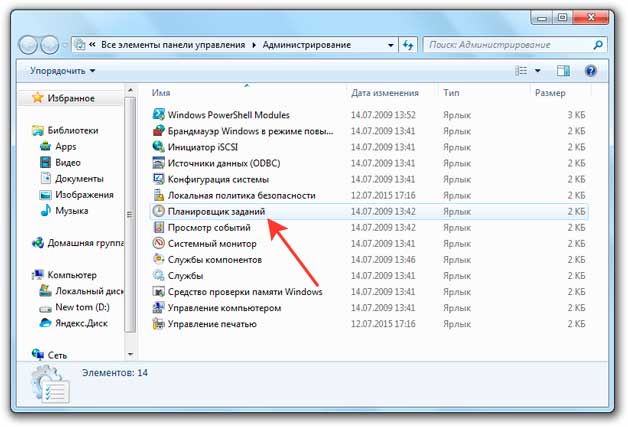
Task: Click the Библиотеки folder icon in sidebar
Action: point(38,130)
